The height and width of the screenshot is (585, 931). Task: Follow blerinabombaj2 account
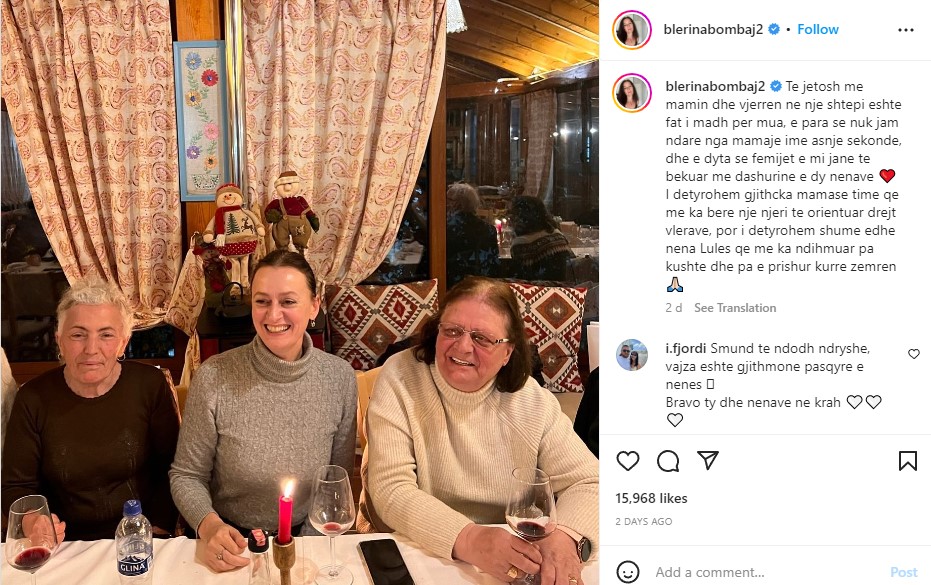tap(818, 29)
